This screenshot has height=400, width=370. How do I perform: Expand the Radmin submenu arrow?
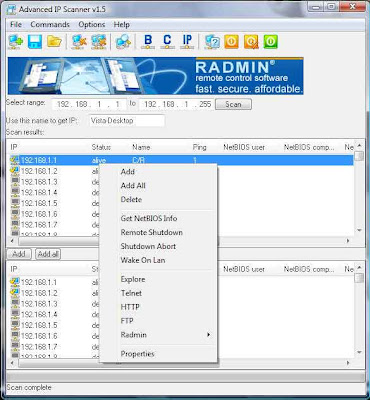(x=209, y=335)
